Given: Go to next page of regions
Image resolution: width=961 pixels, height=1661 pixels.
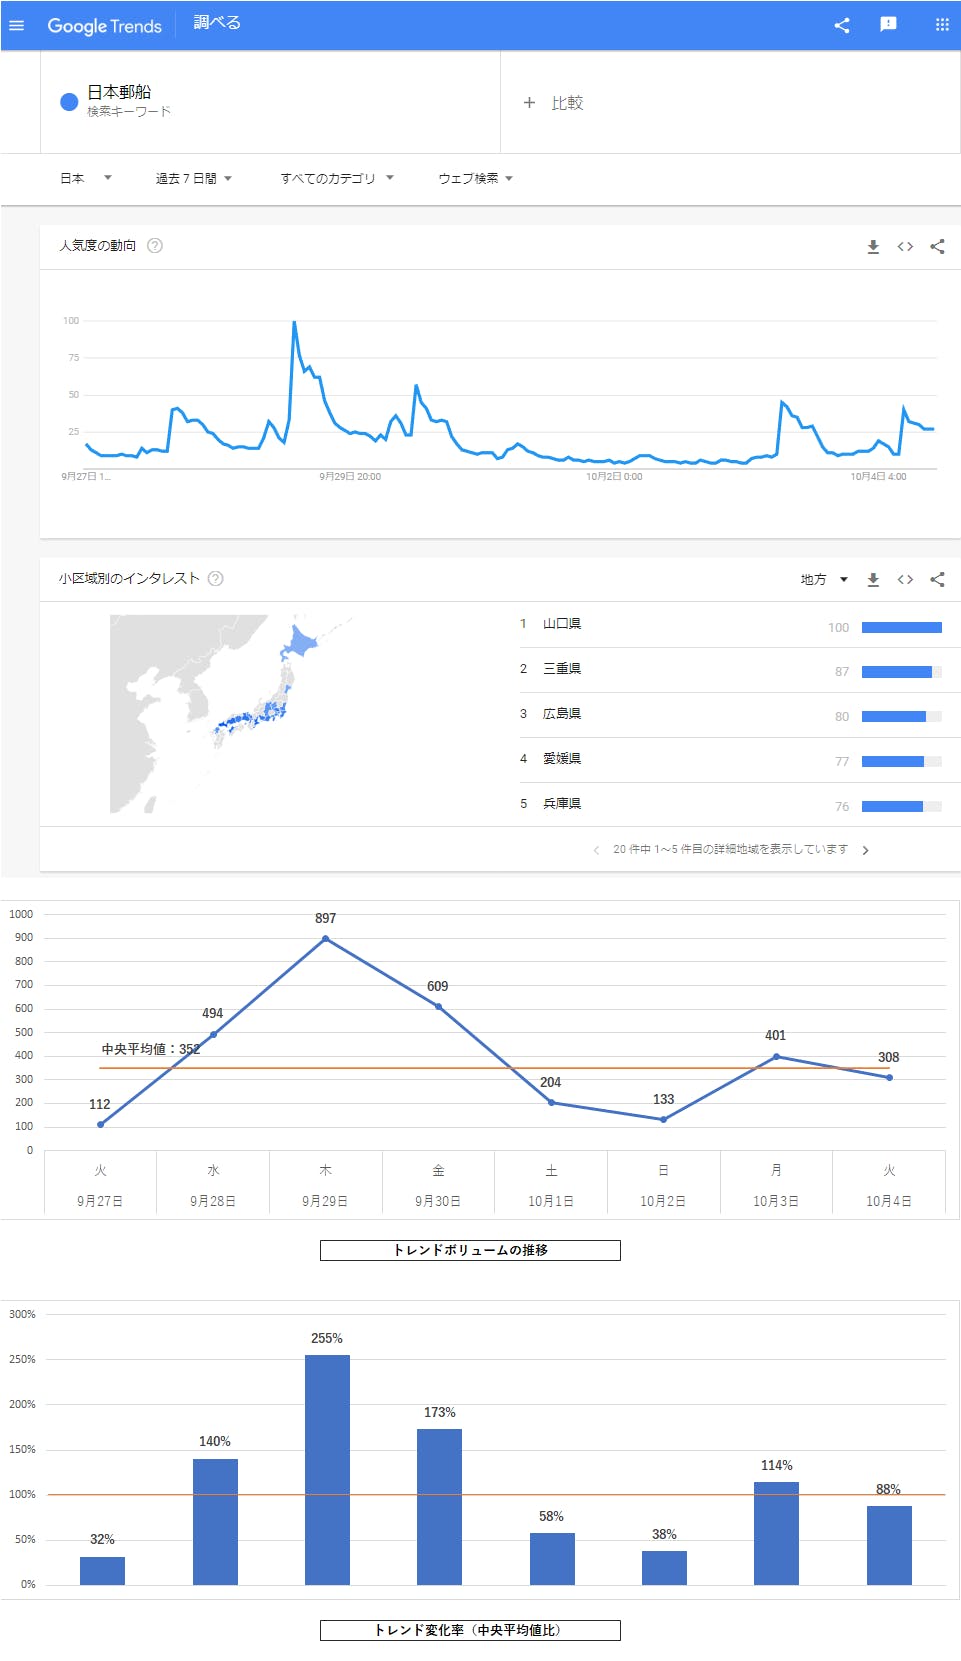Looking at the screenshot, I should (865, 851).
